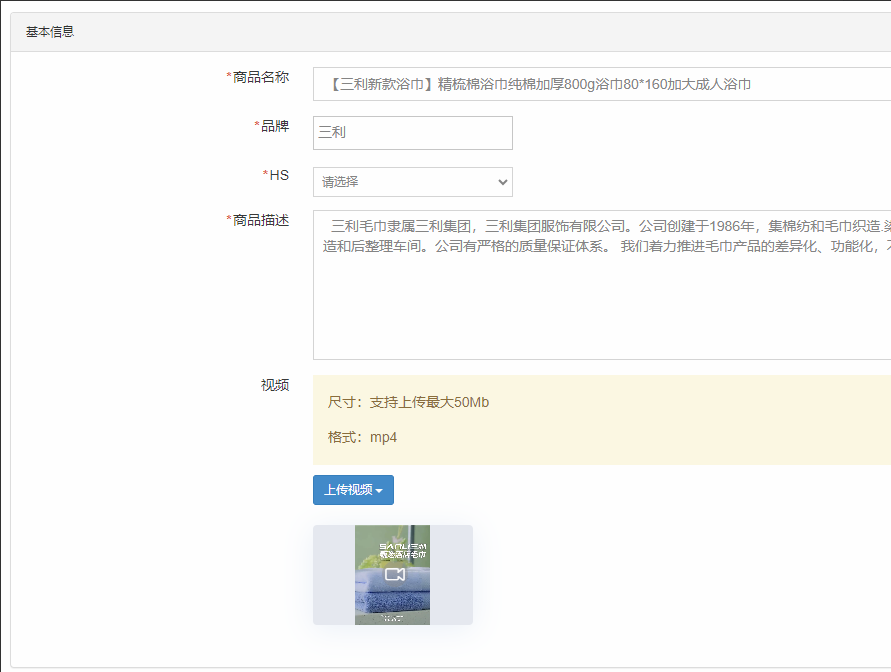Click the text 尺寸：支持上传最大50Mb
Image resolution: width=891 pixels, height=672 pixels.
click(408, 402)
